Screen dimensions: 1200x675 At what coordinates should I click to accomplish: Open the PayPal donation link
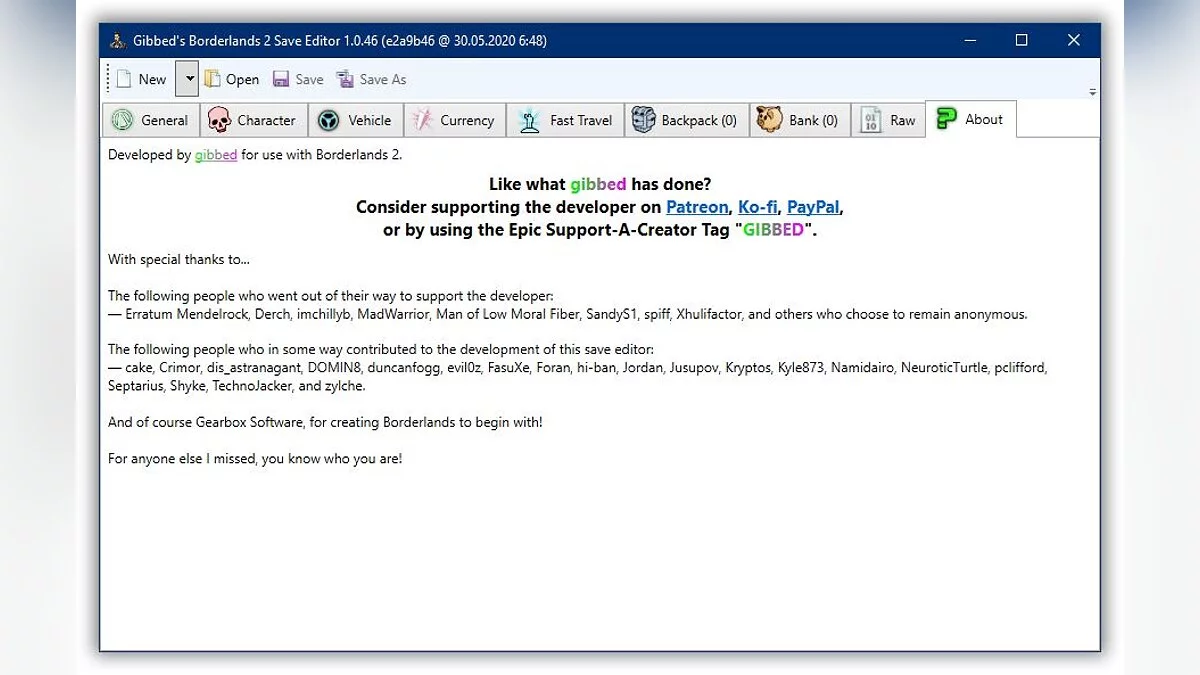click(x=813, y=207)
